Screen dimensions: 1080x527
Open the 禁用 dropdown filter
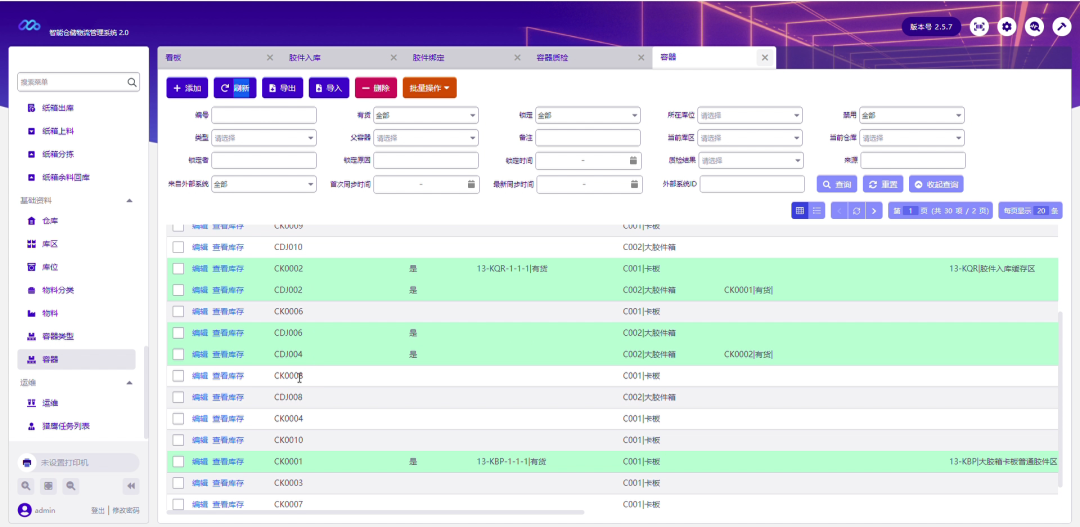click(x=912, y=115)
